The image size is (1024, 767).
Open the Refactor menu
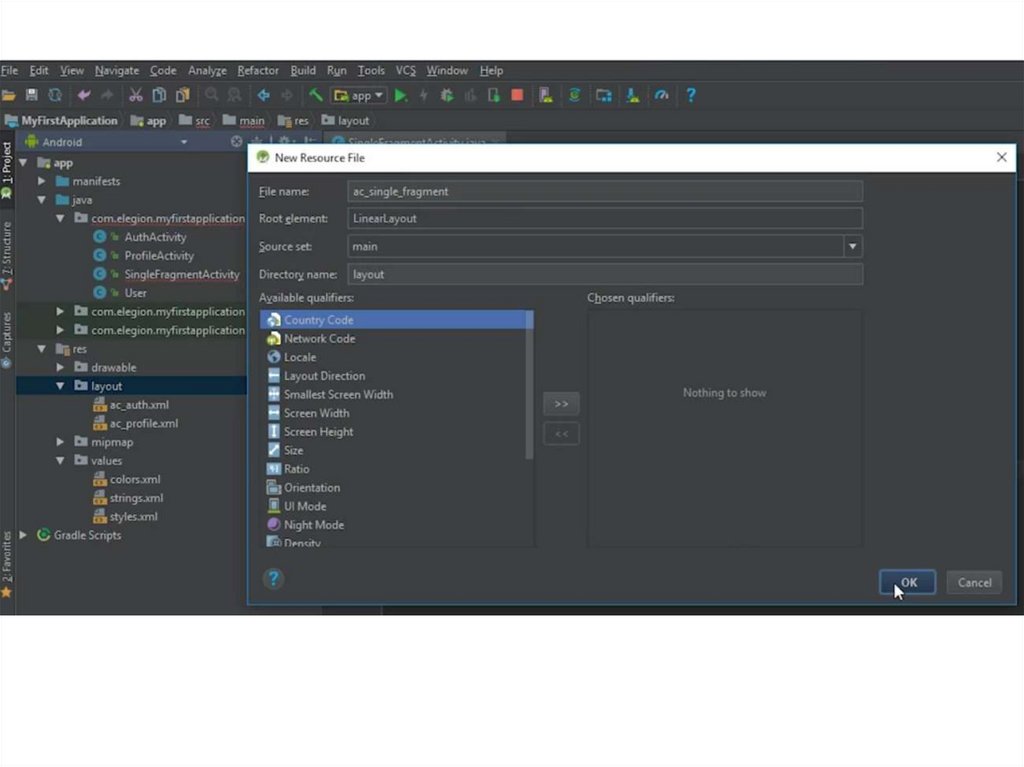tap(258, 71)
